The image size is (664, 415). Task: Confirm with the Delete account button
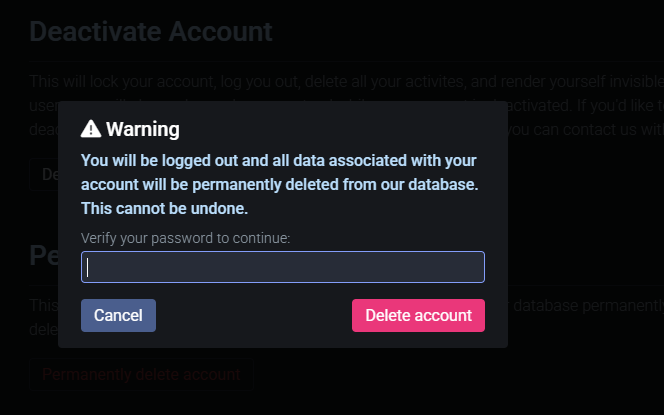point(418,315)
